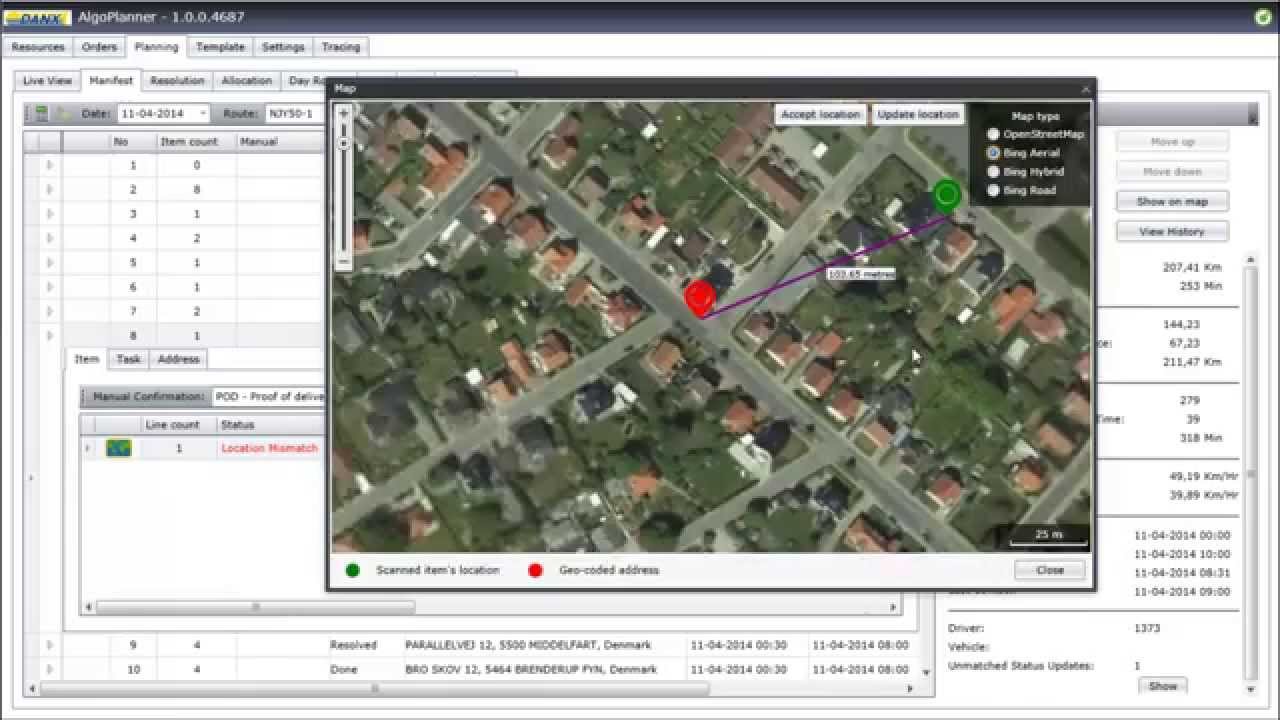This screenshot has width=1280, height=720.
Task: Zoom out with the map minus button
Action: click(344, 261)
